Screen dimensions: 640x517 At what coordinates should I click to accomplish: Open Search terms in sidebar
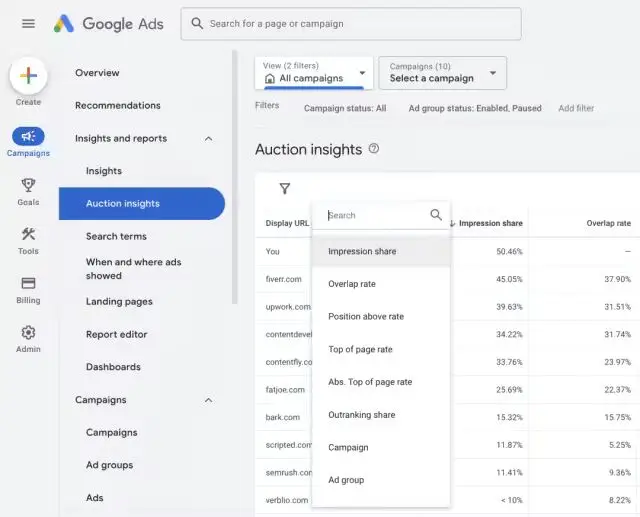116,237
